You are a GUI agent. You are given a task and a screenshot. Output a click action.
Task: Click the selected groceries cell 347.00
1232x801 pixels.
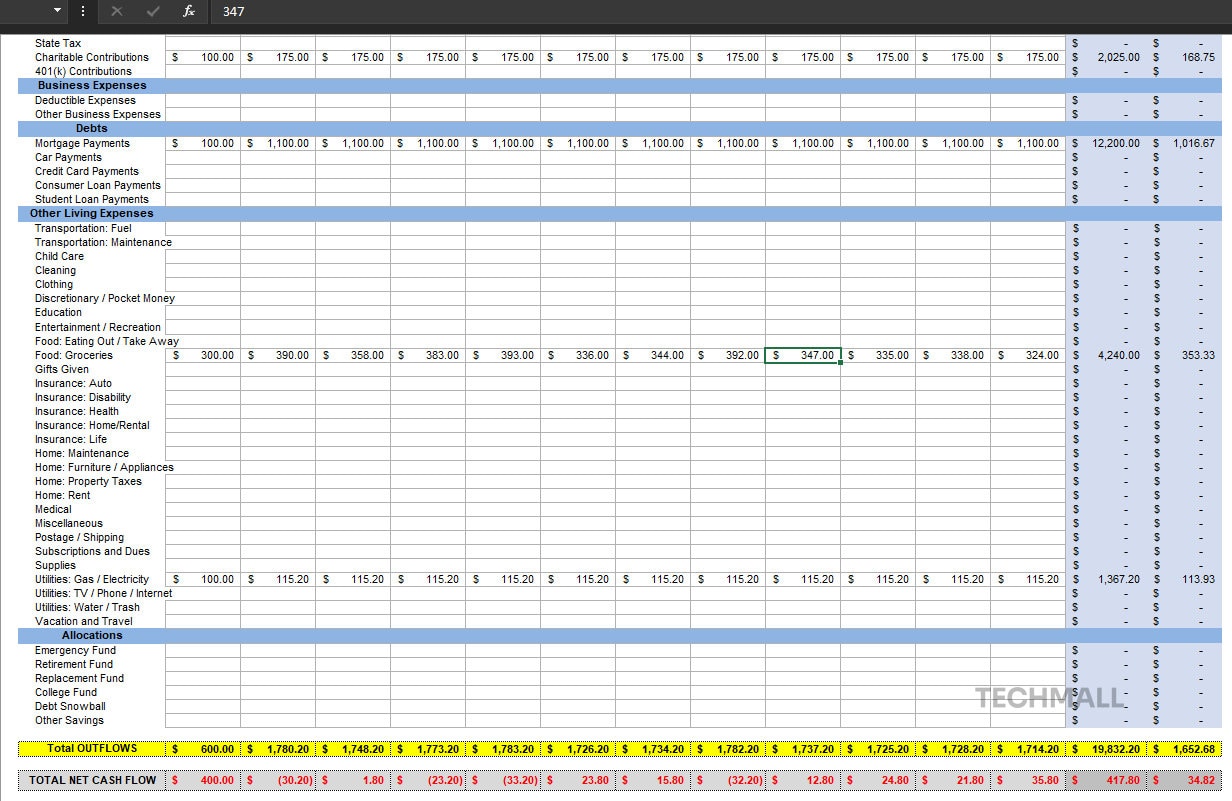pyautogui.click(x=803, y=355)
